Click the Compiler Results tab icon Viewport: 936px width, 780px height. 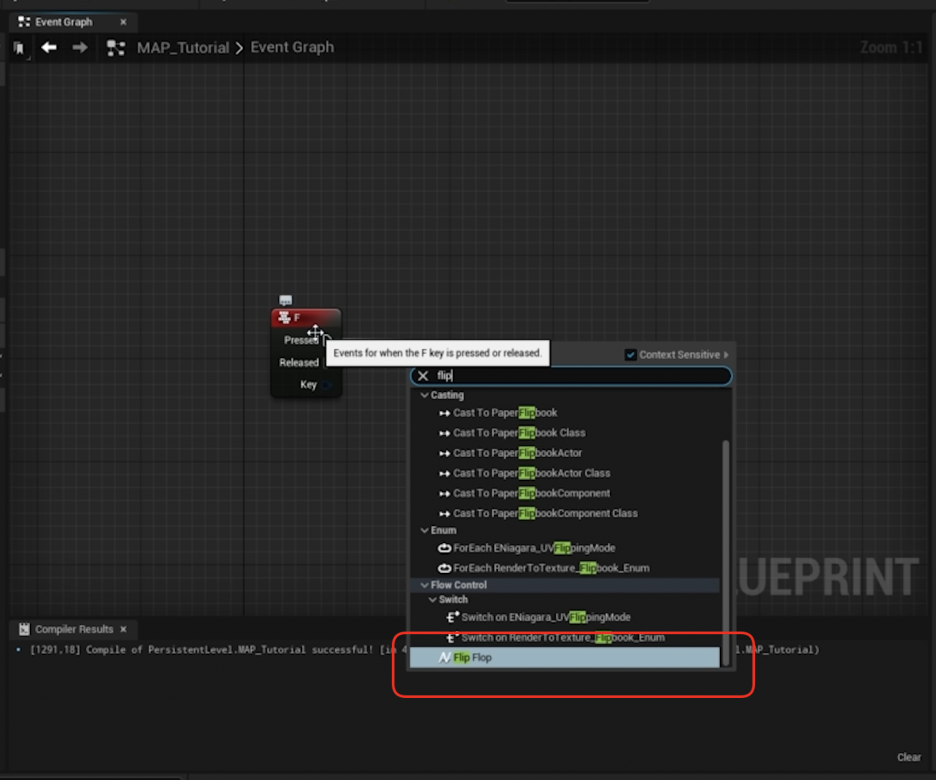click(x=24, y=629)
